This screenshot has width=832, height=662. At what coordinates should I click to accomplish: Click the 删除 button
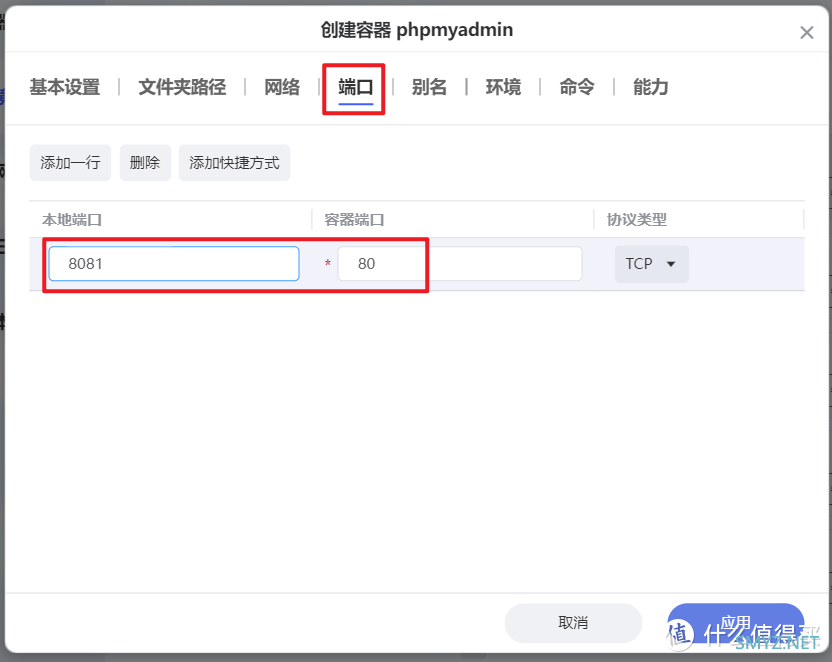(145, 163)
